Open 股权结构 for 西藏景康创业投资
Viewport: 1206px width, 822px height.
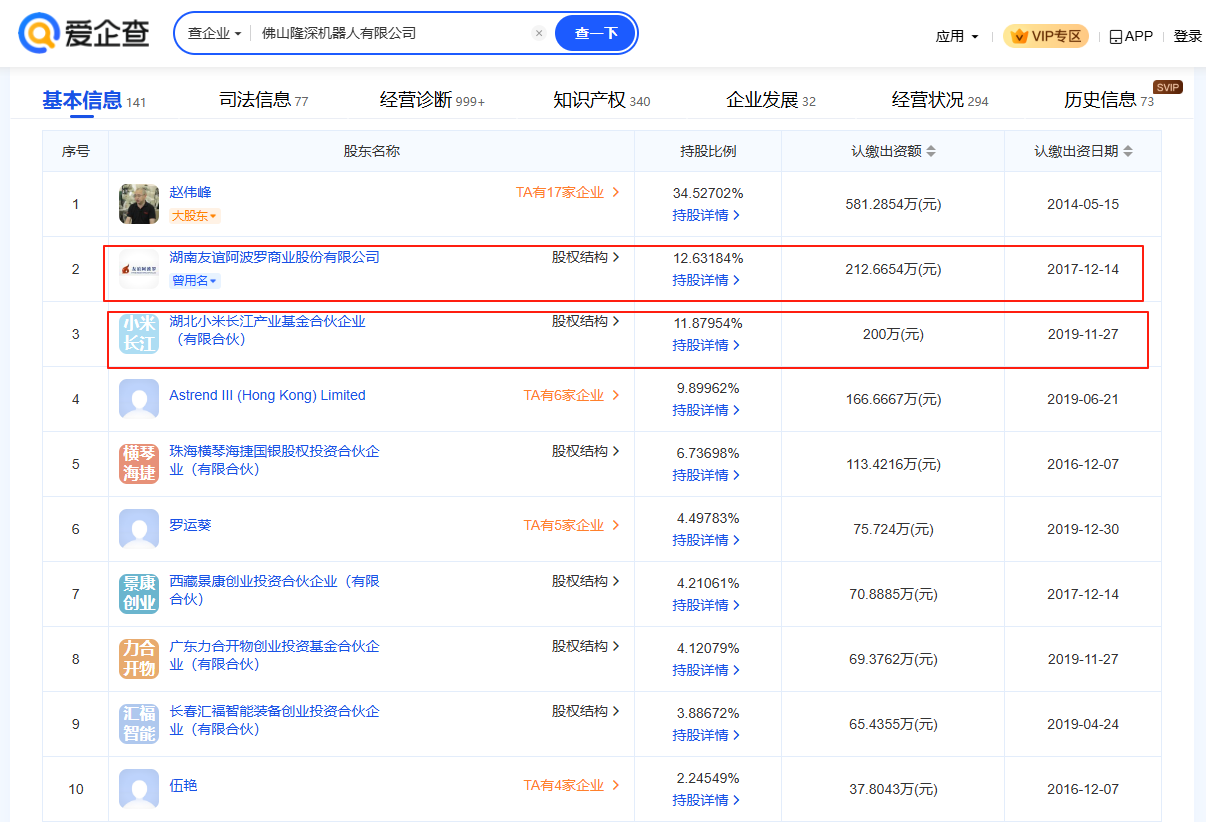(586, 581)
